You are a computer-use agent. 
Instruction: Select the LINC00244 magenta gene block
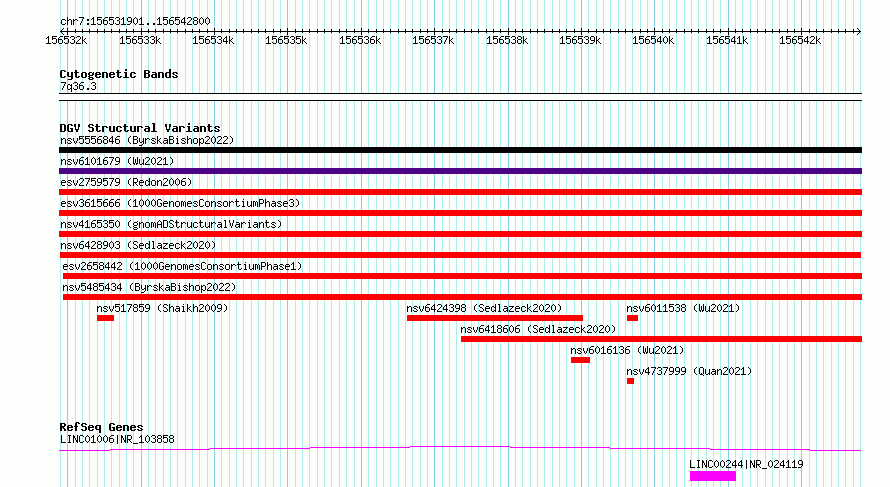point(713,476)
